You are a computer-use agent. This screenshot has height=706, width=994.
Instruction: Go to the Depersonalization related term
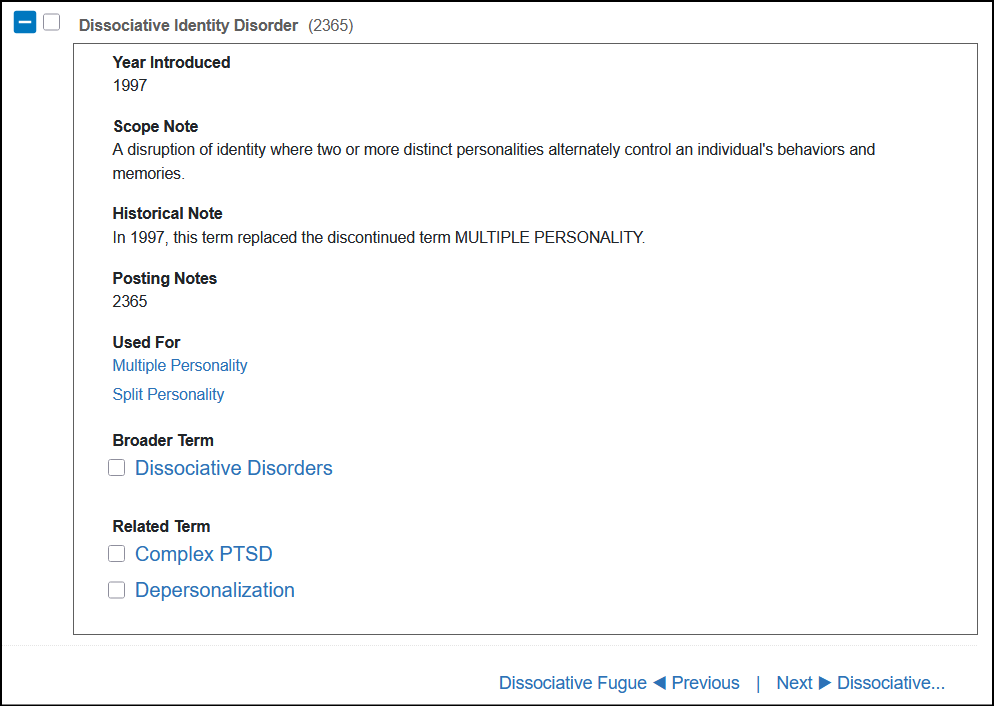[214, 591]
